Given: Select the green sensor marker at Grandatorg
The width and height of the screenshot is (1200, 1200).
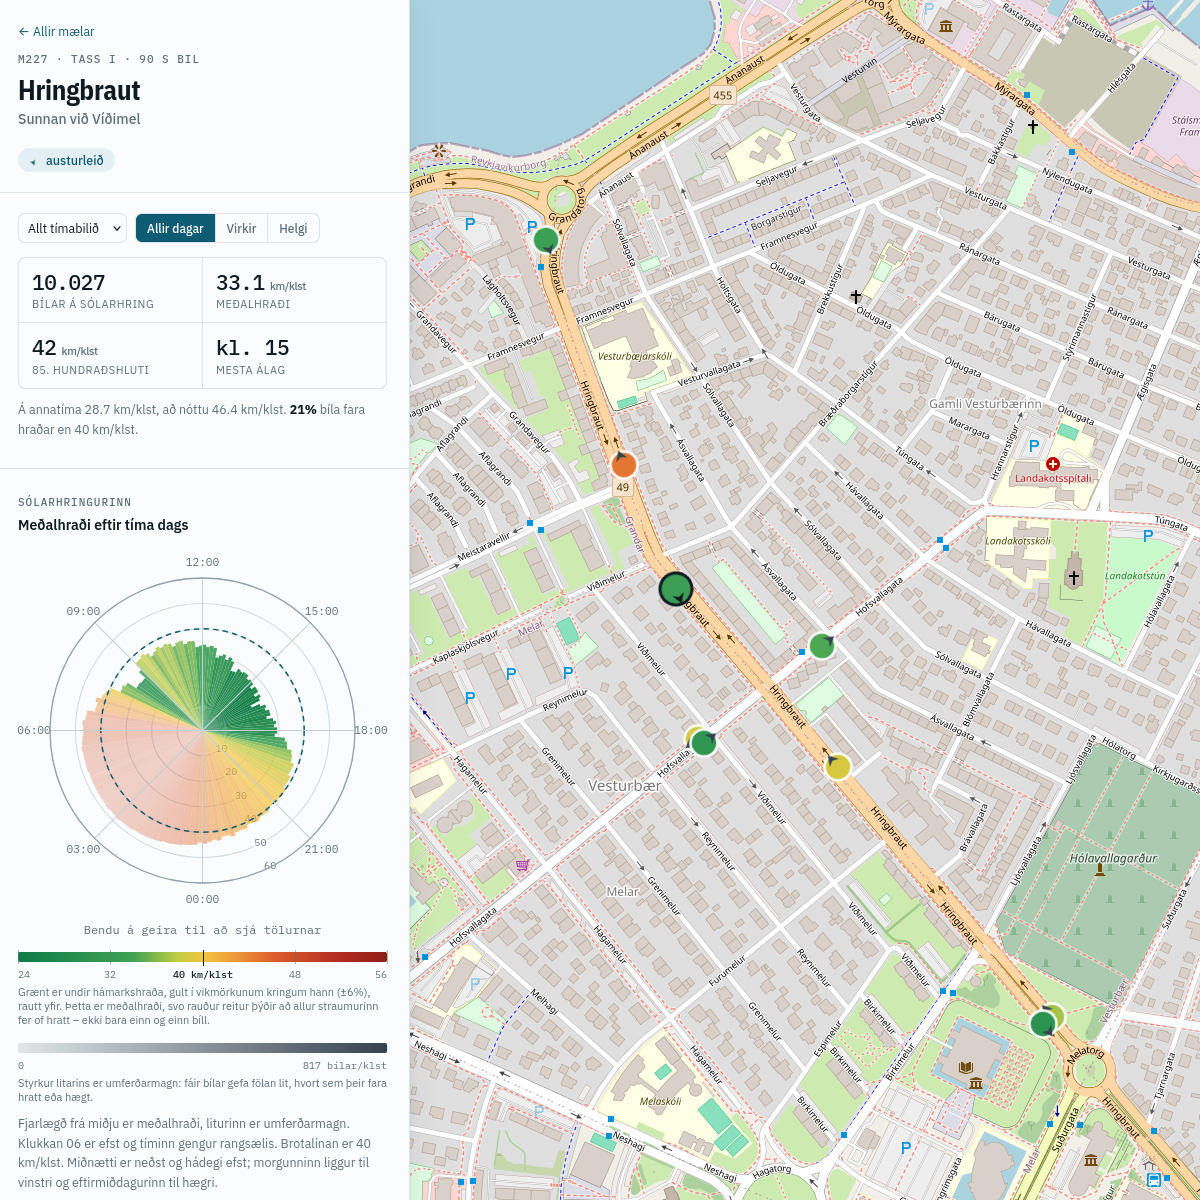Looking at the screenshot, I should tap(546, 240).
